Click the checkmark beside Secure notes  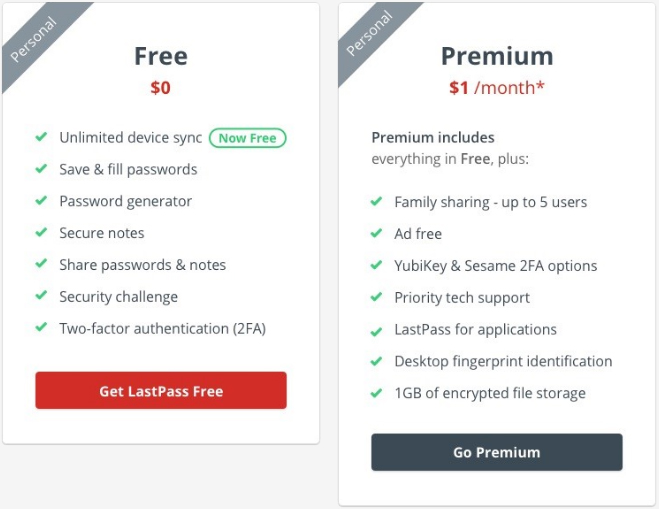(41, 232)
